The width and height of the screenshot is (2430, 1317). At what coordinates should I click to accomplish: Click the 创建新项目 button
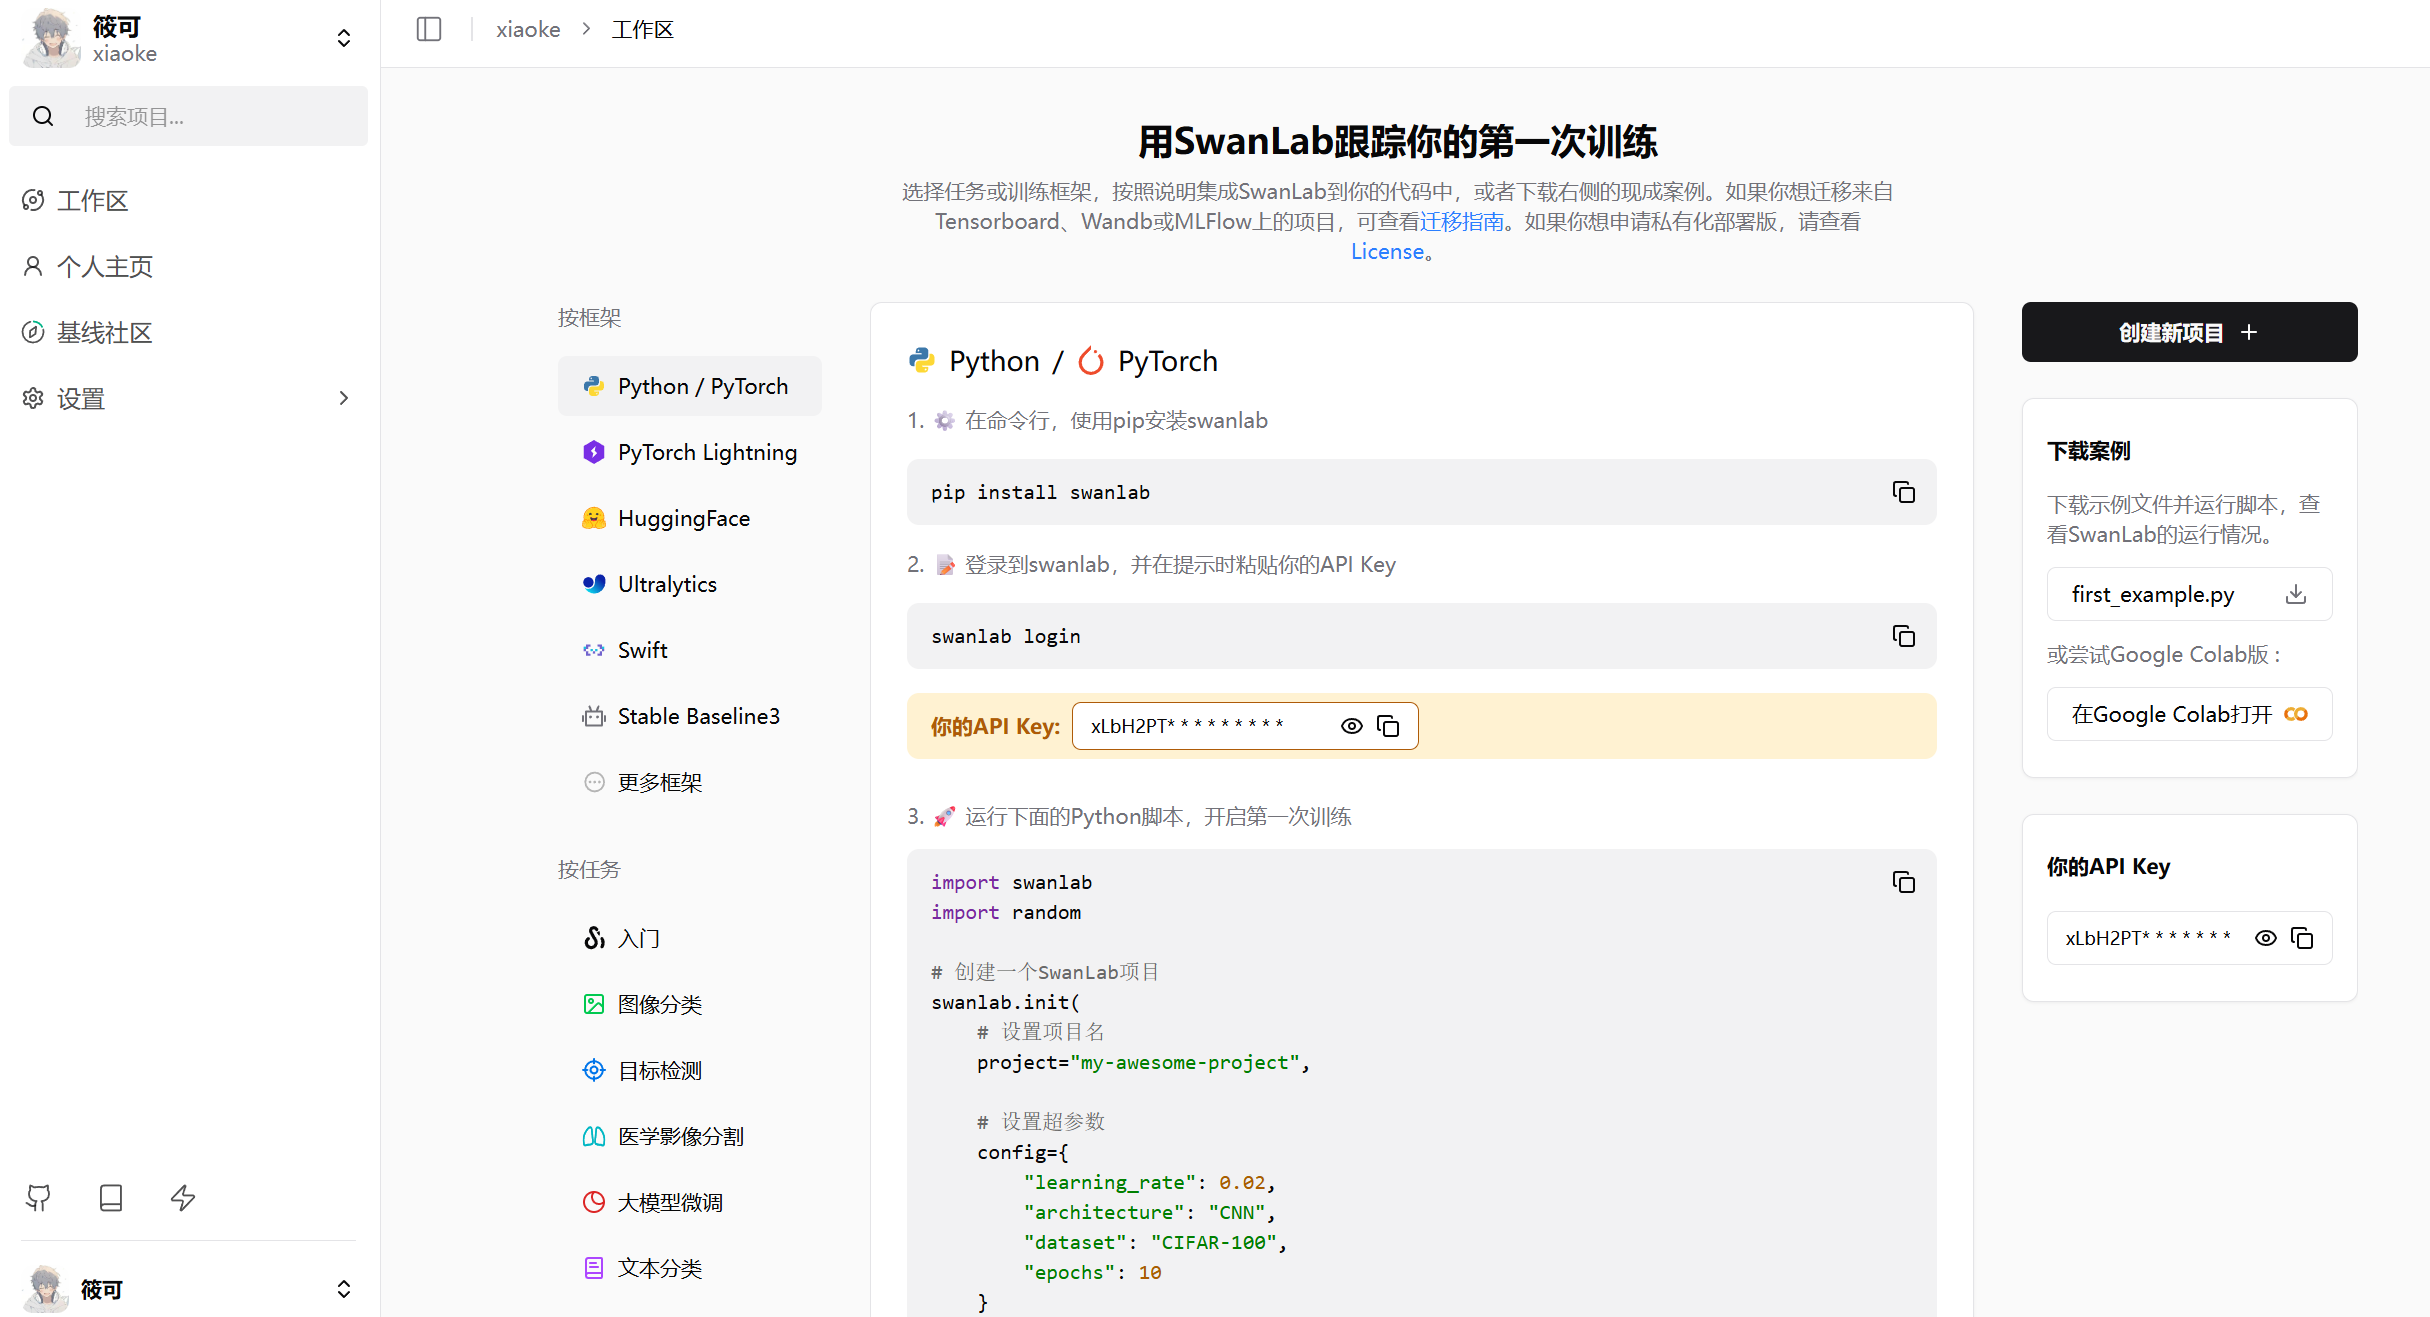click(x=2188, y=331)
